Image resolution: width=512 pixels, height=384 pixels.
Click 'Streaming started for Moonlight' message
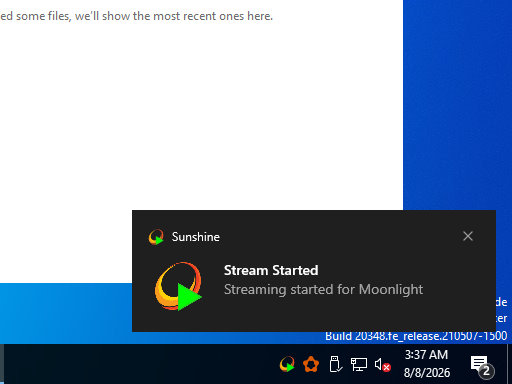(323, 290)
